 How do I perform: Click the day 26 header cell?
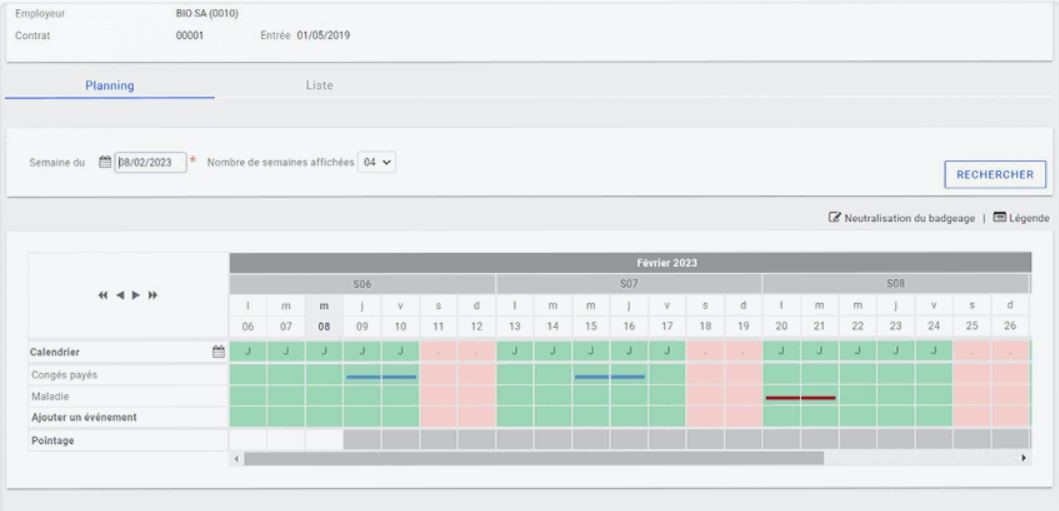pyautogui.click(x=1010, y=325)
